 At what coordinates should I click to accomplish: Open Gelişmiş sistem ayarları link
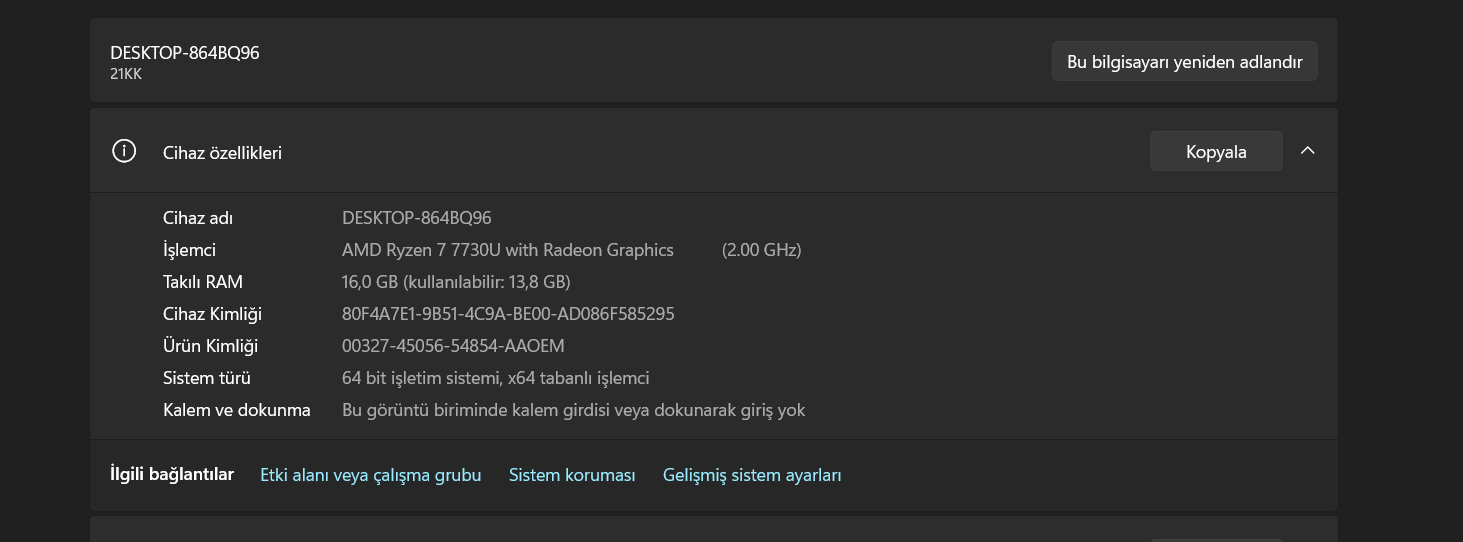pos(752,475)
